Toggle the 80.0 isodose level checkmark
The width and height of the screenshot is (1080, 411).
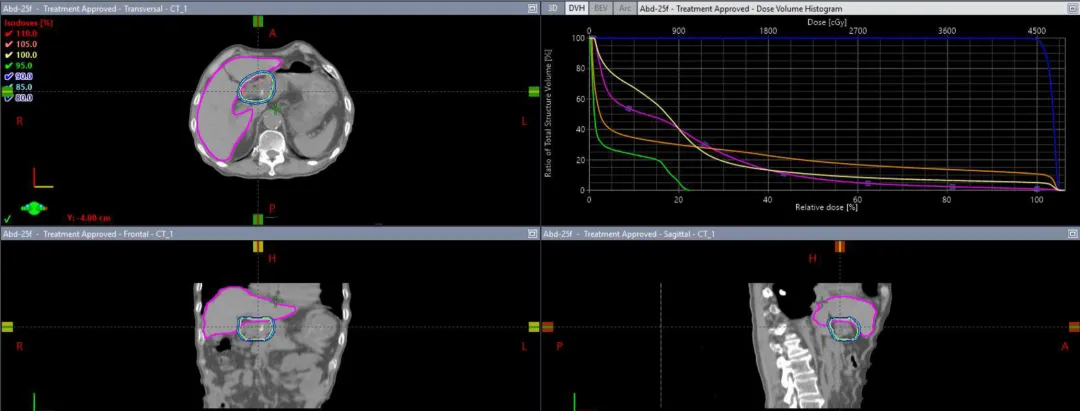point(8,98)
